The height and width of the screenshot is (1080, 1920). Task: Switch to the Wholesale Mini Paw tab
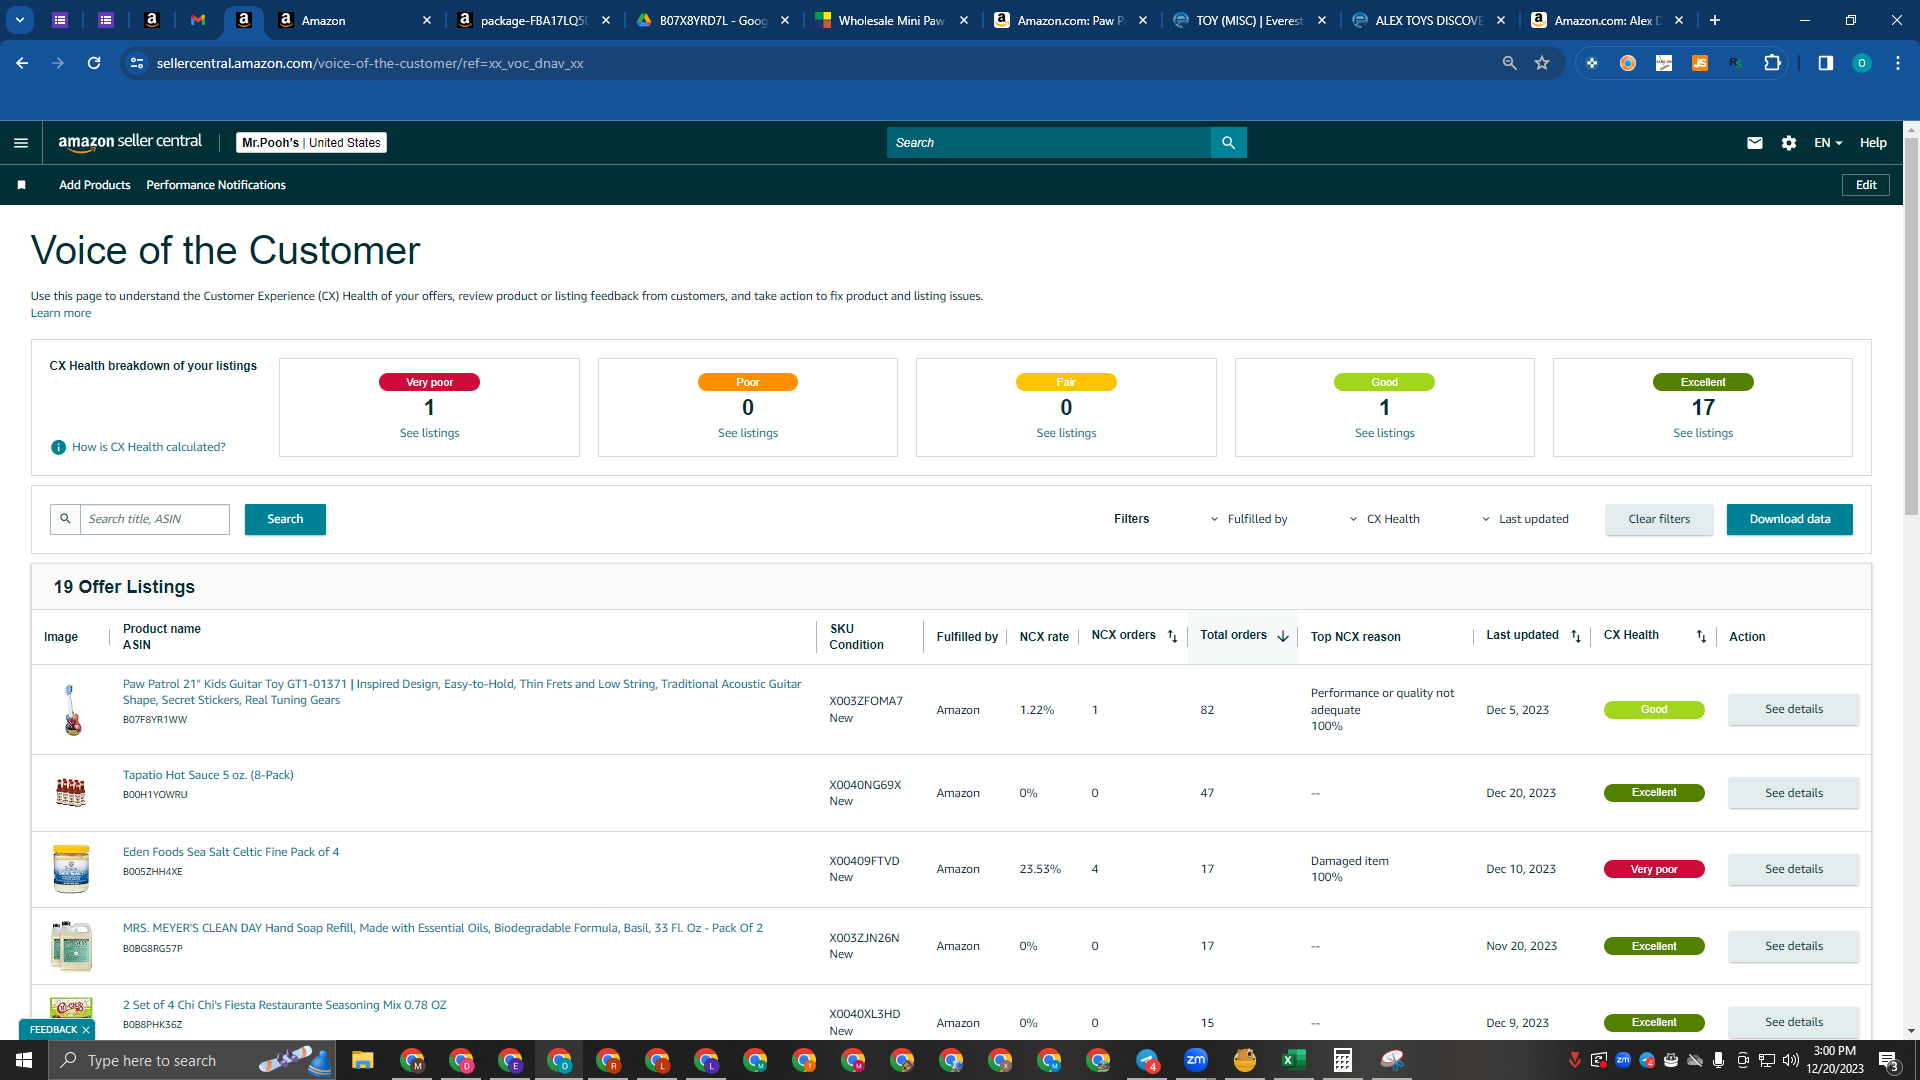point(891,20)
